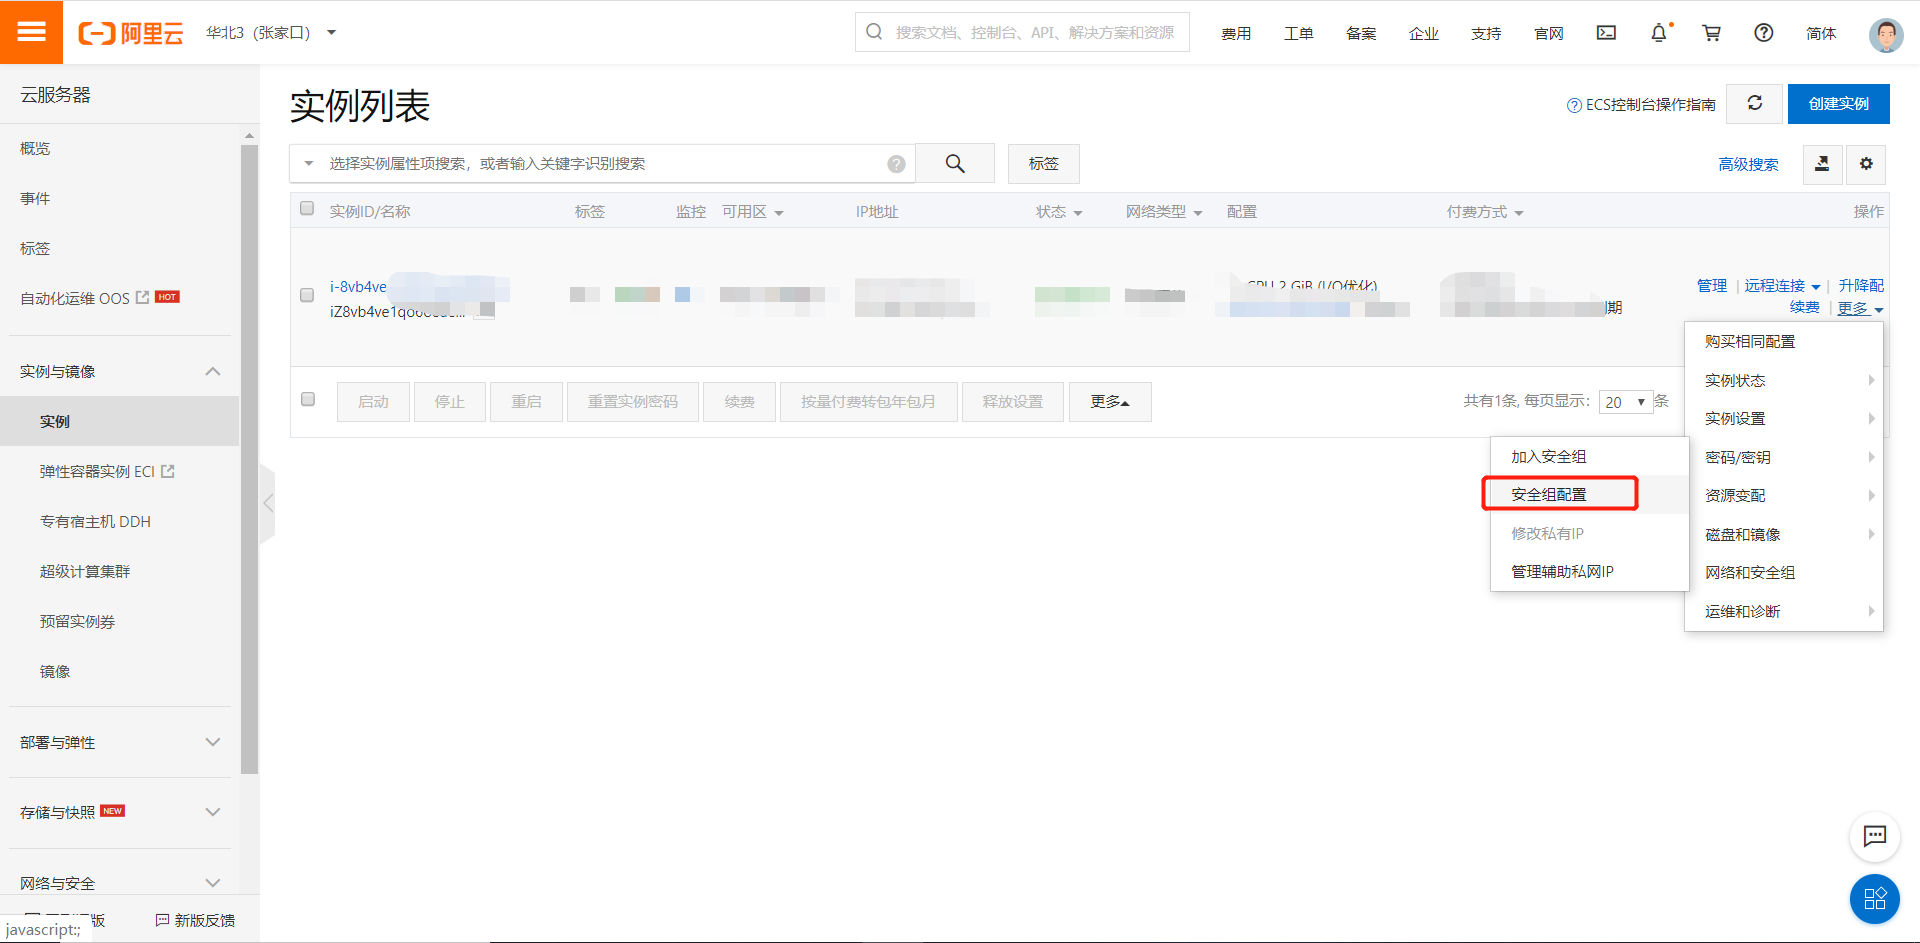Click the export instances icon
The image size is (1920, 943).
(x=1822, y=164)
